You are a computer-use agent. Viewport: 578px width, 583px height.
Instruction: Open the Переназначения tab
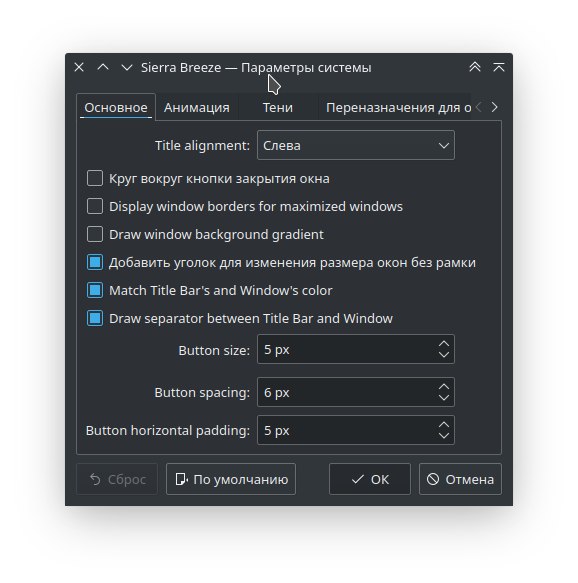pyautogui.click(x=395, y=107)
